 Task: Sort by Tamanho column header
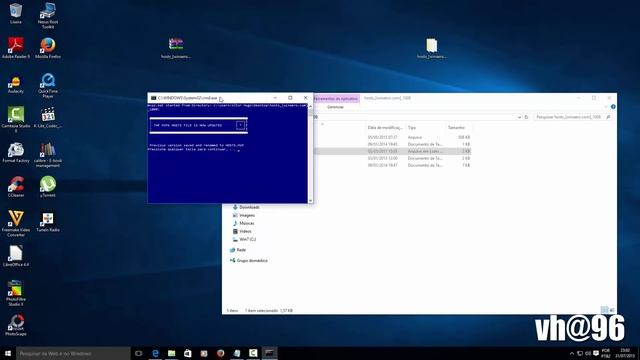point(456,128)
